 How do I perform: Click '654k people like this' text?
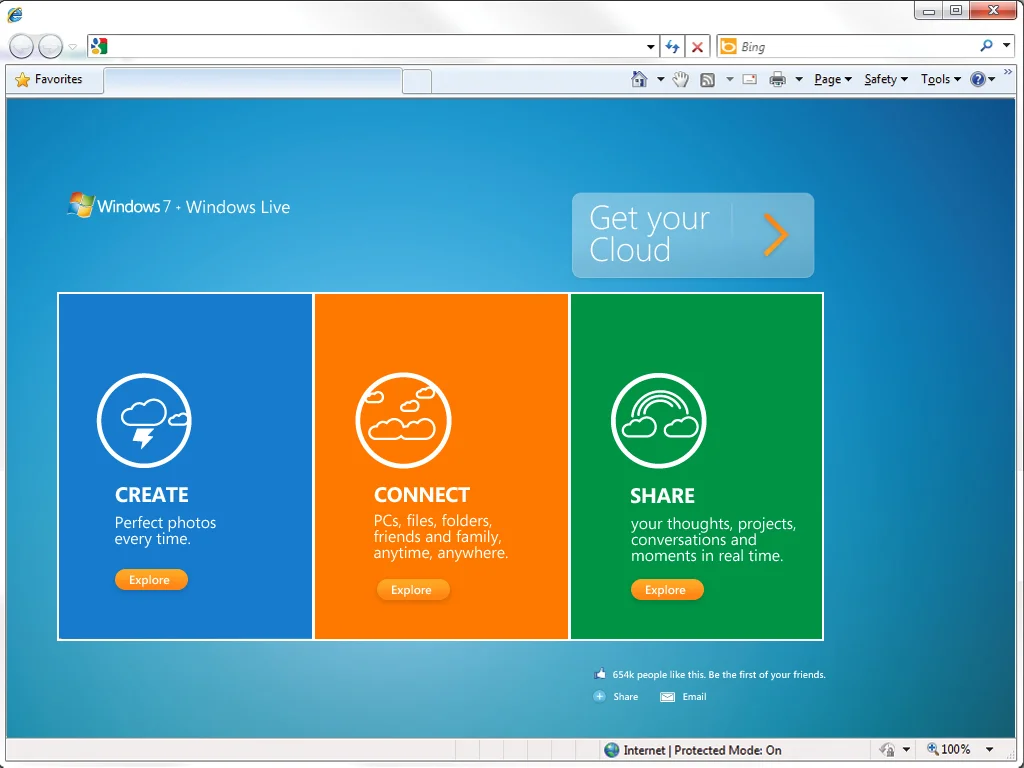(x=658, y=675)
